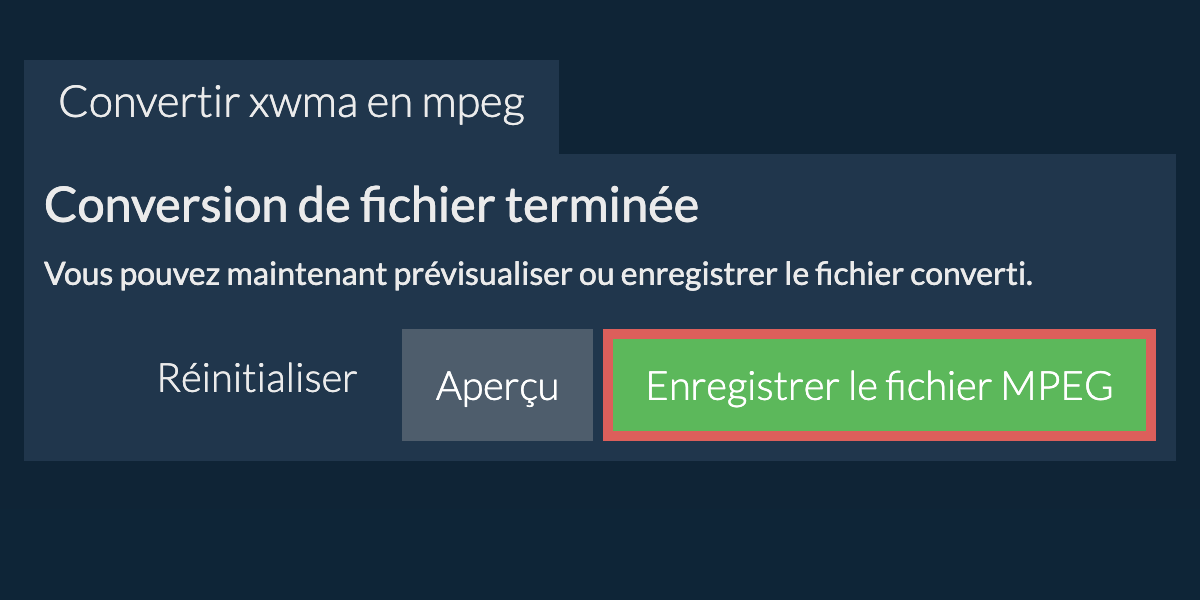Save the converted MPEG file
The height and width of the screenshot is (600, 1200).
point(879,385)
